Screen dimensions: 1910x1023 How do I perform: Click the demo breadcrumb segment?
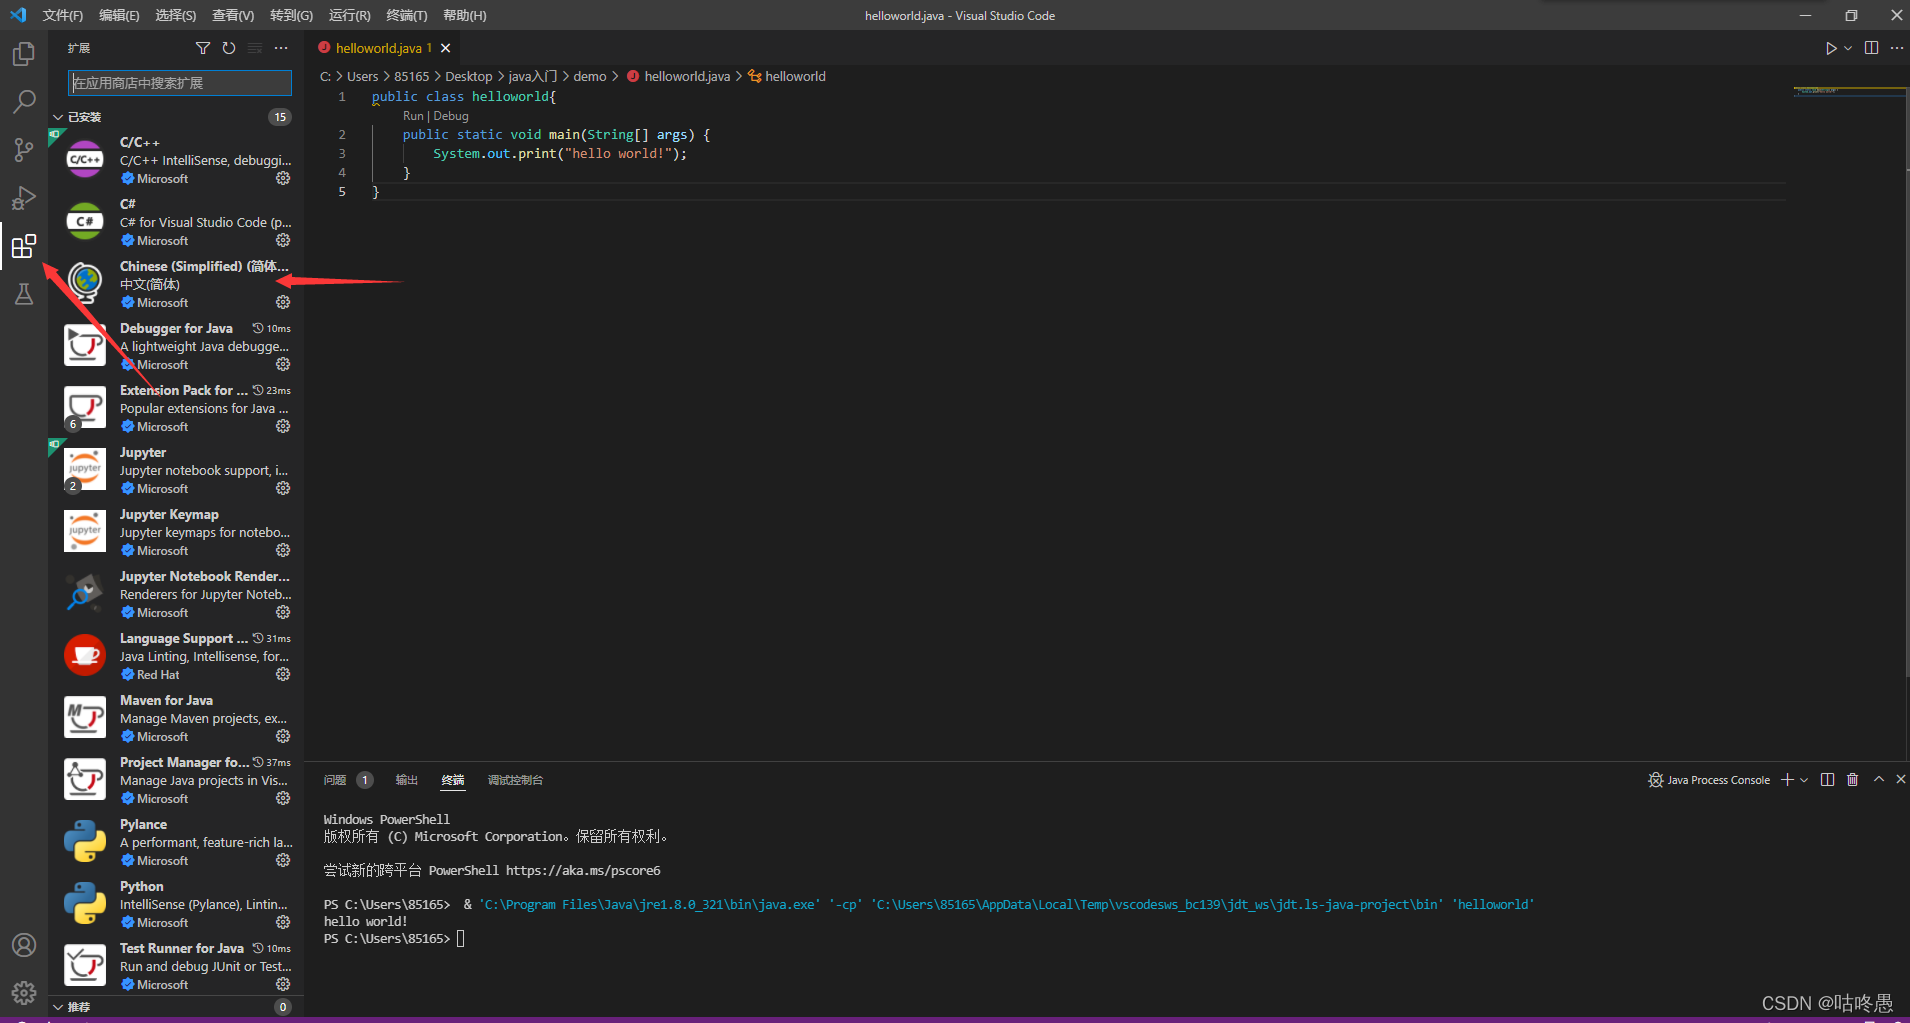click(x=590, y=76)
